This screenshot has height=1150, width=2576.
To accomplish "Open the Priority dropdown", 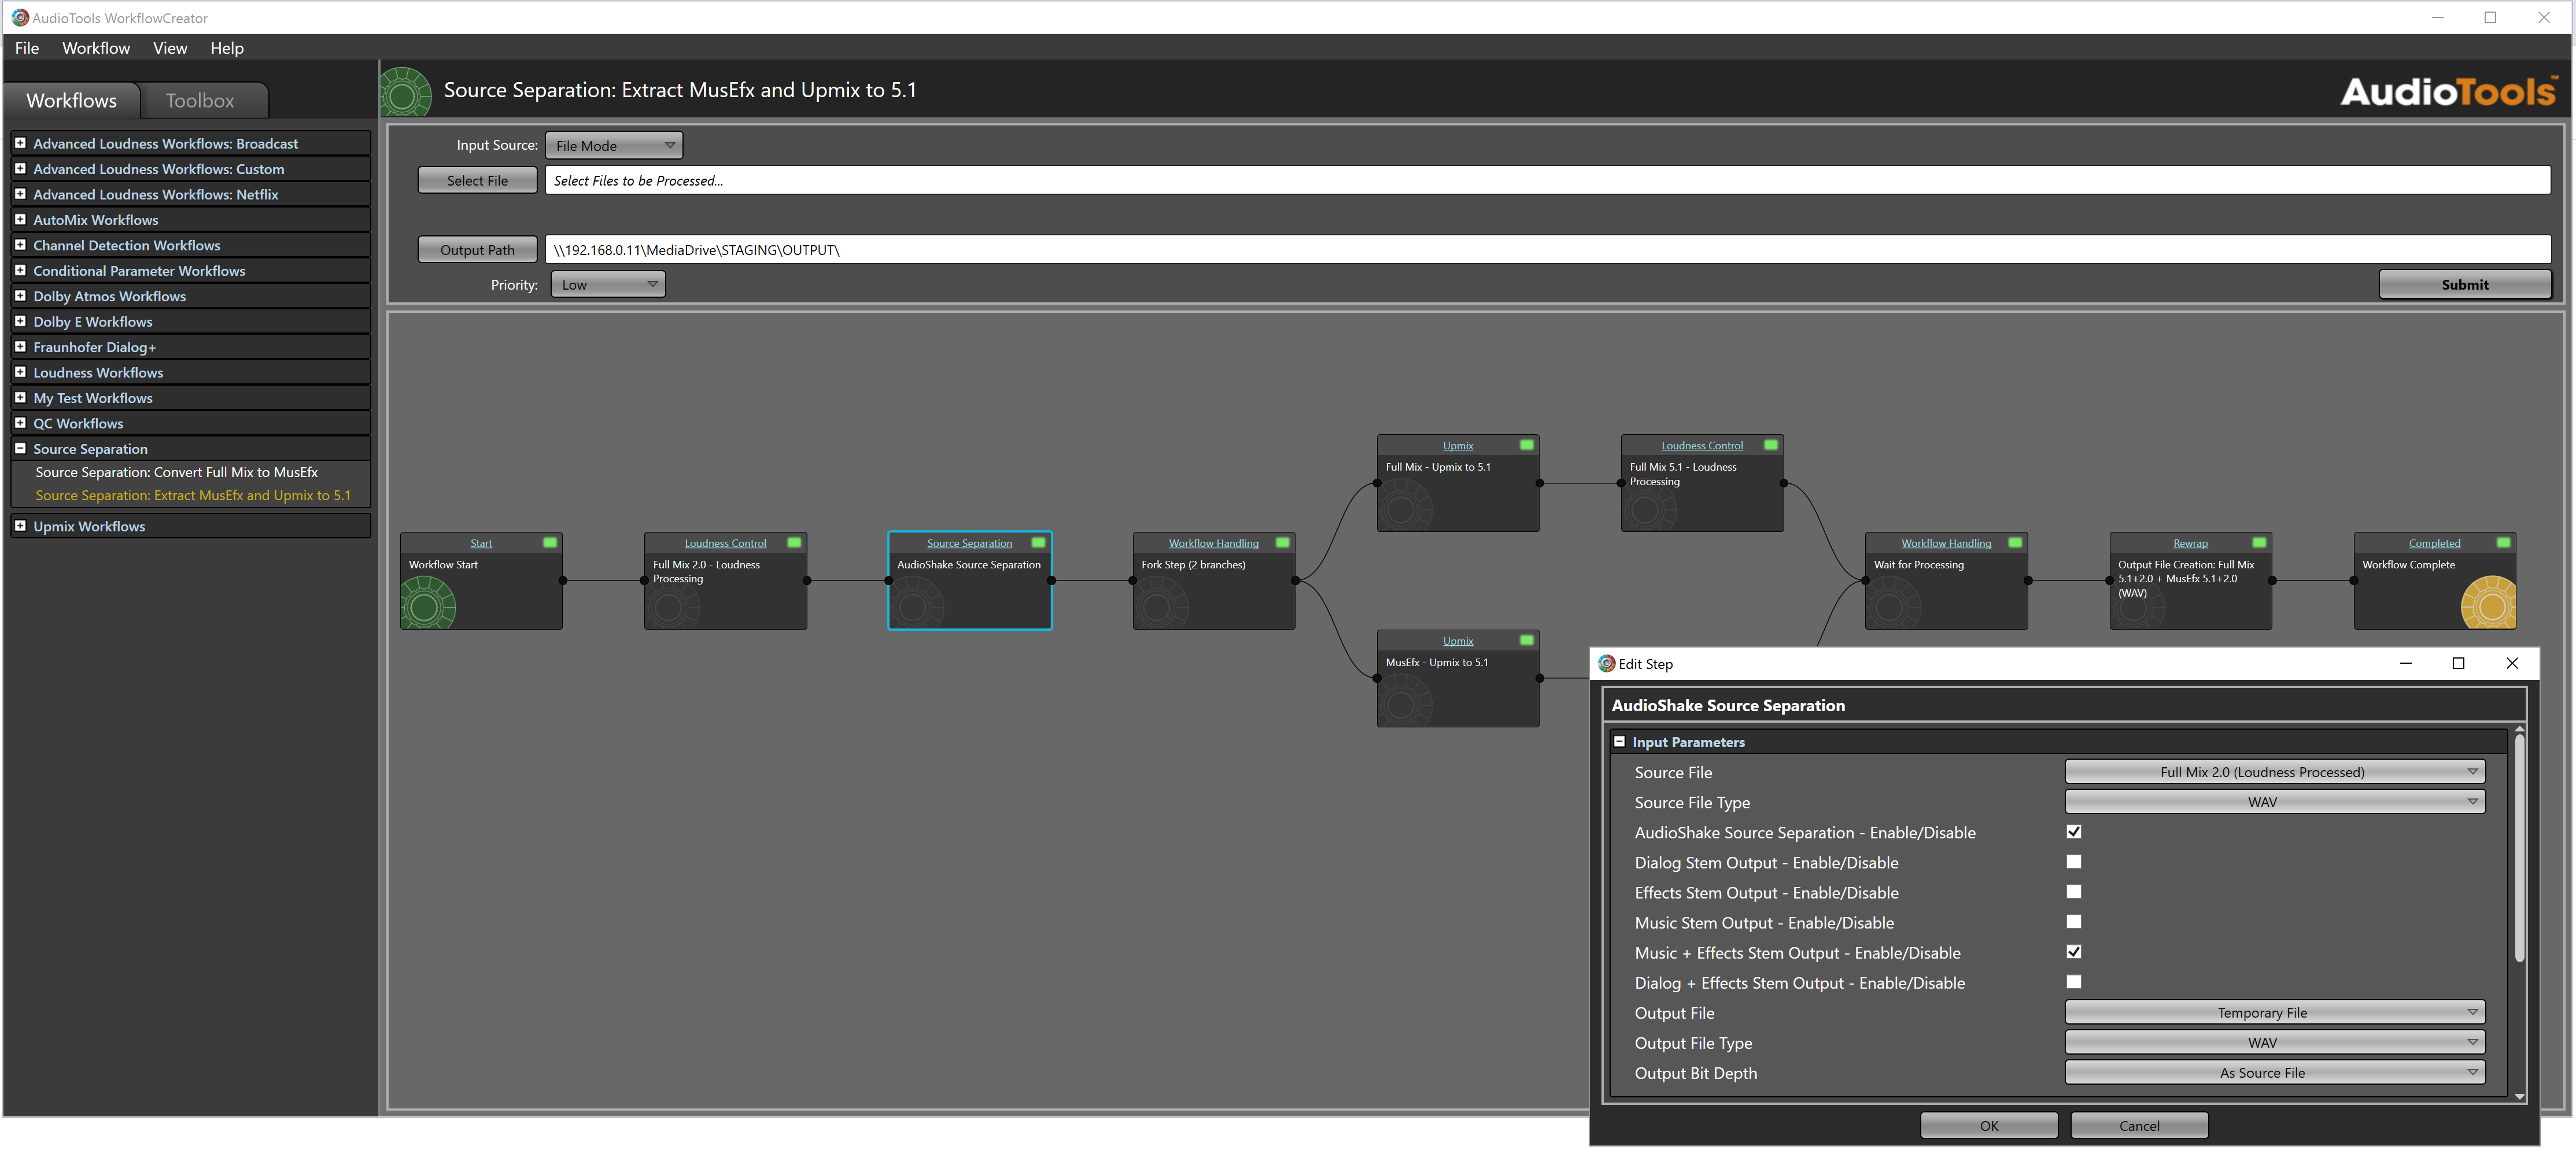I will tap(607, 285).
